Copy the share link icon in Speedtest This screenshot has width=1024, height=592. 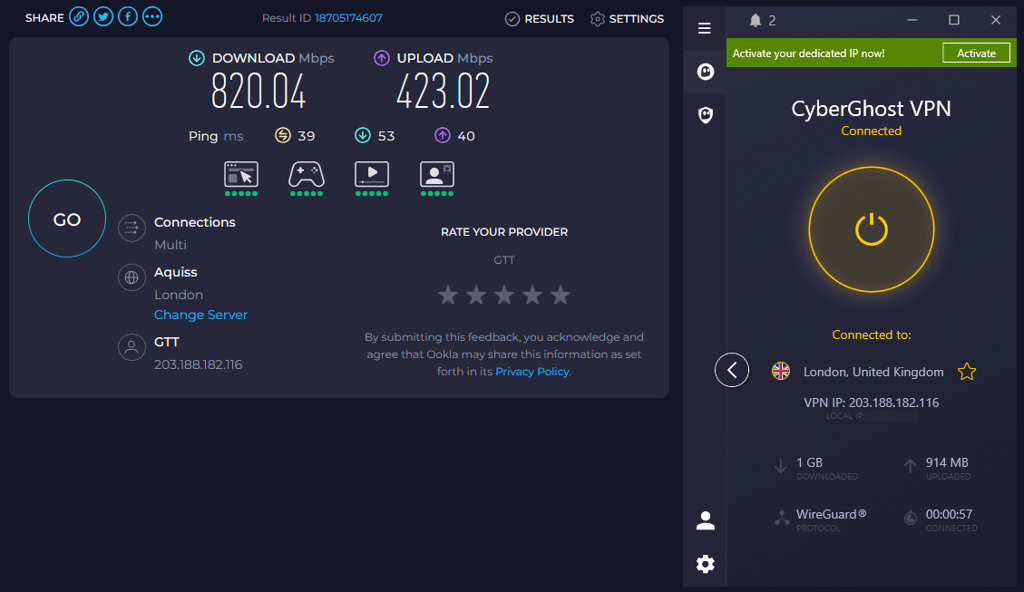click(79, 16)
